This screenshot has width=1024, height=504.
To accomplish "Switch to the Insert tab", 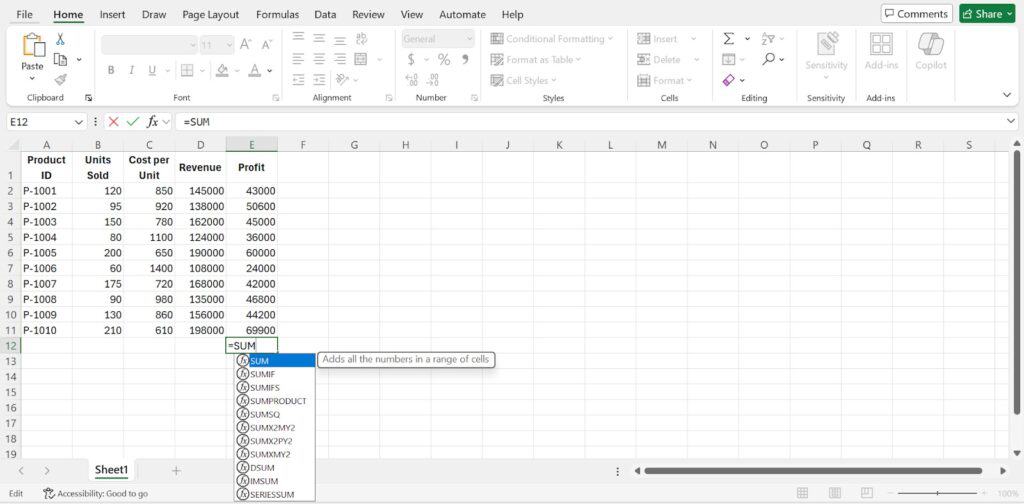I will pyautogui.click(x=112, y=14).
